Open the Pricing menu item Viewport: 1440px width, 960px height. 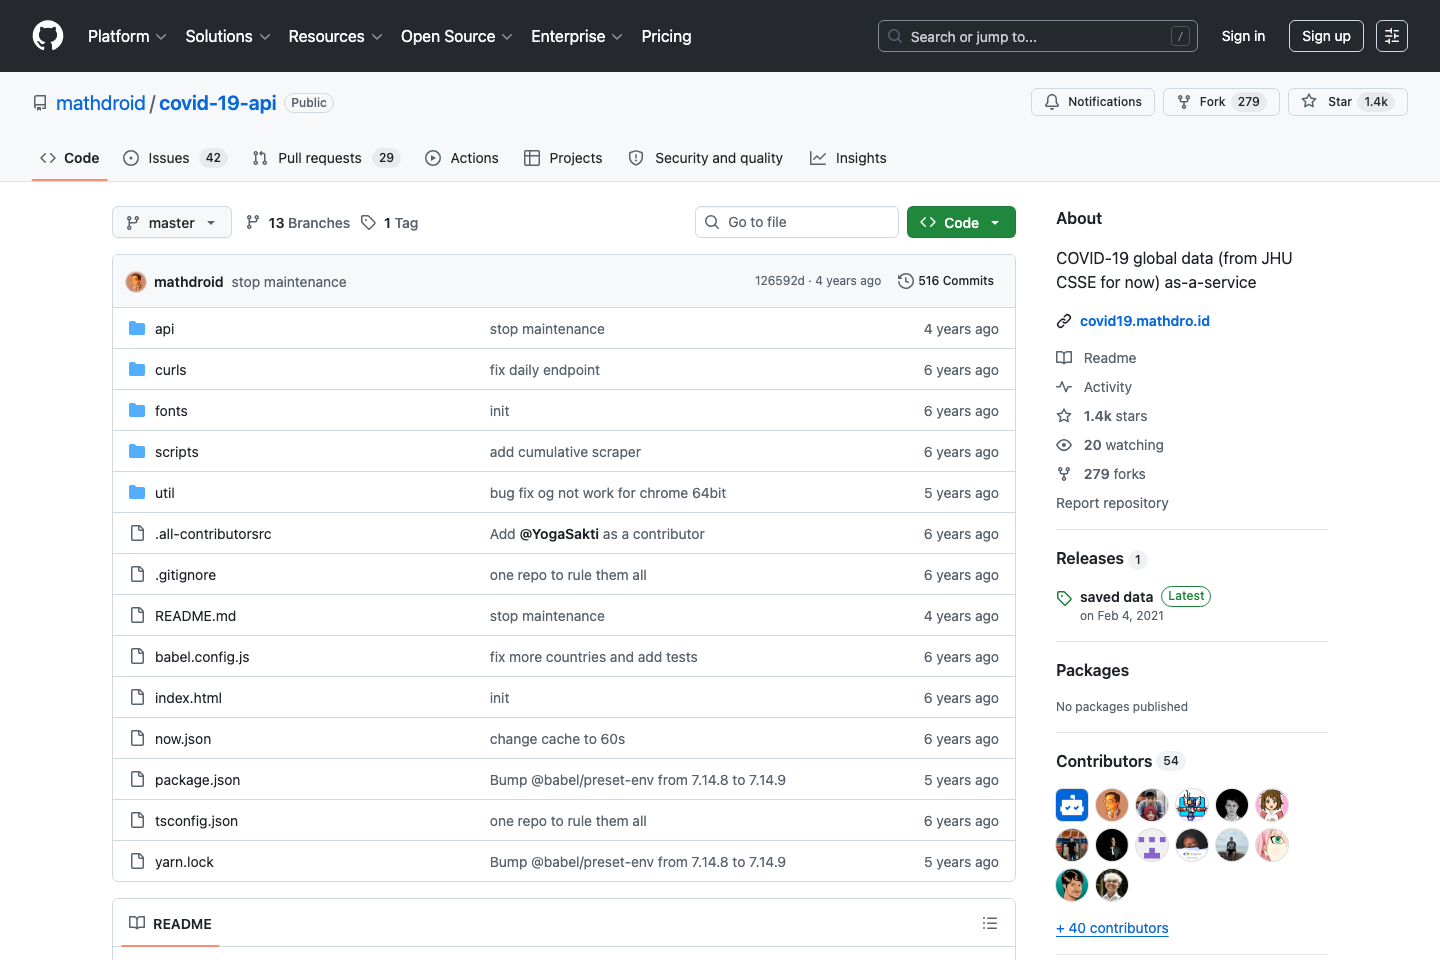click(666, 36)
